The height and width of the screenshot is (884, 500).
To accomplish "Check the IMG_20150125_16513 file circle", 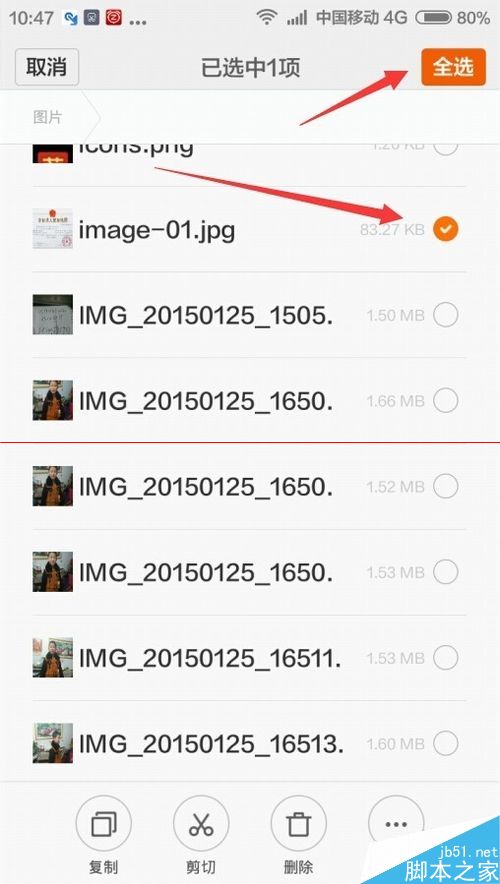I will coord(446,744).
